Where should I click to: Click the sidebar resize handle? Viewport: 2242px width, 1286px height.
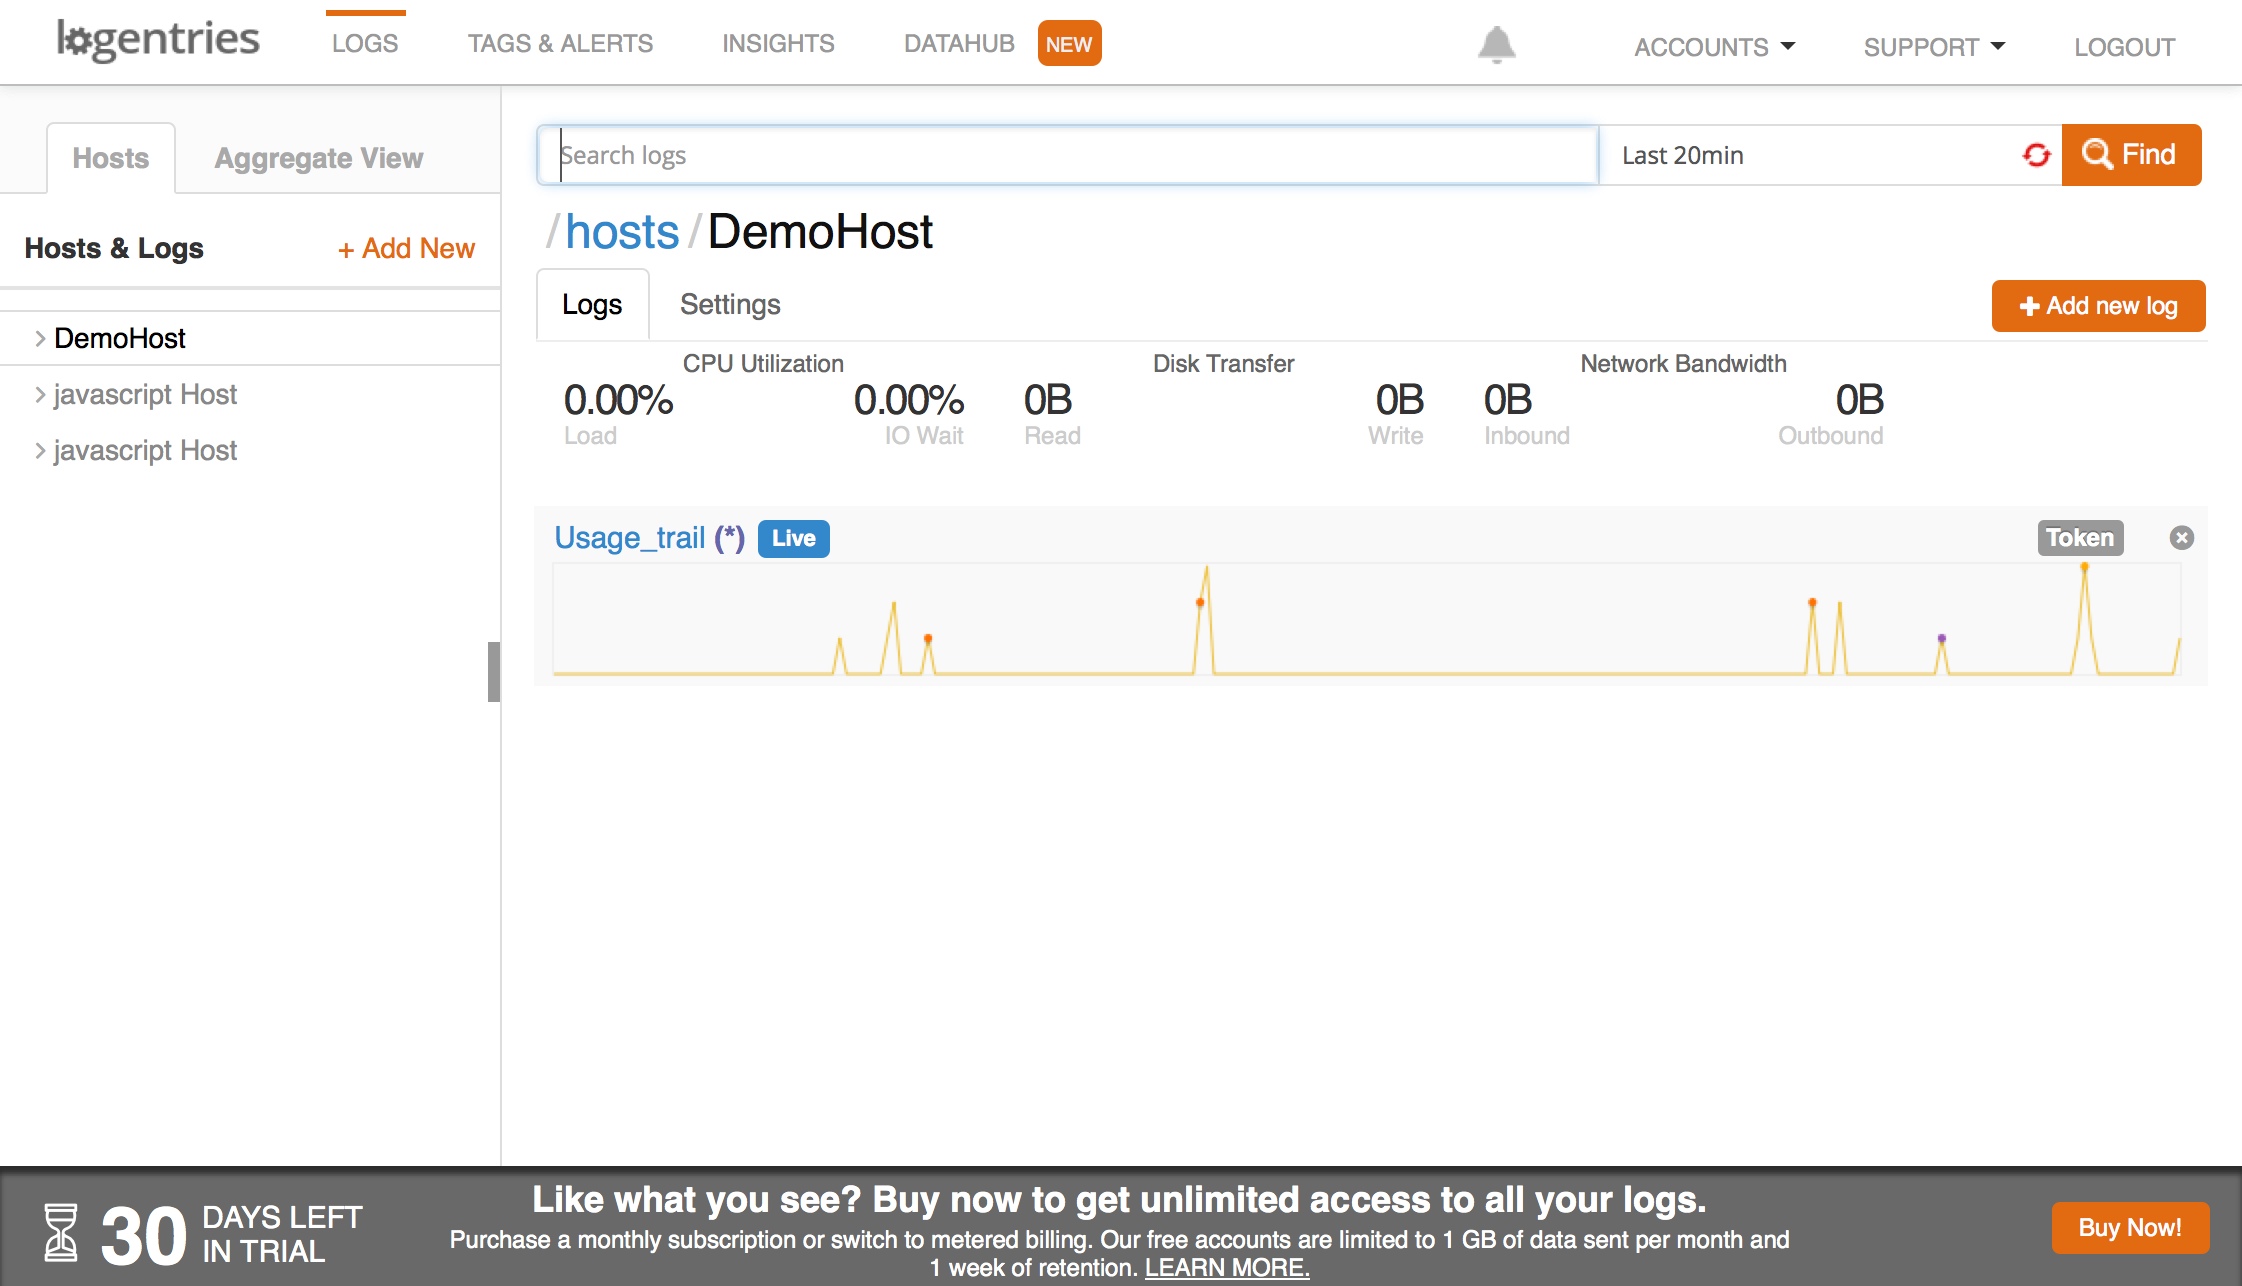click(493, 671)
